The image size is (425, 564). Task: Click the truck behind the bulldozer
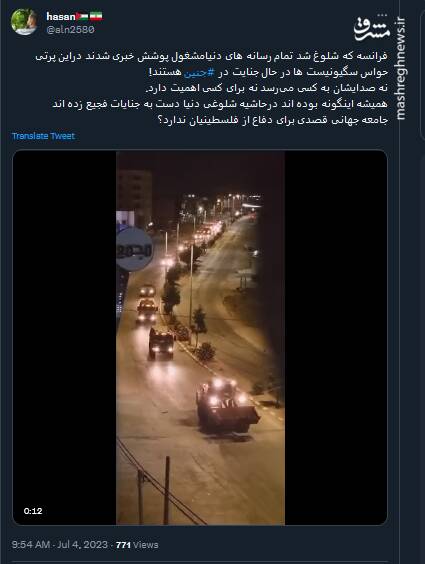(161, 344)
